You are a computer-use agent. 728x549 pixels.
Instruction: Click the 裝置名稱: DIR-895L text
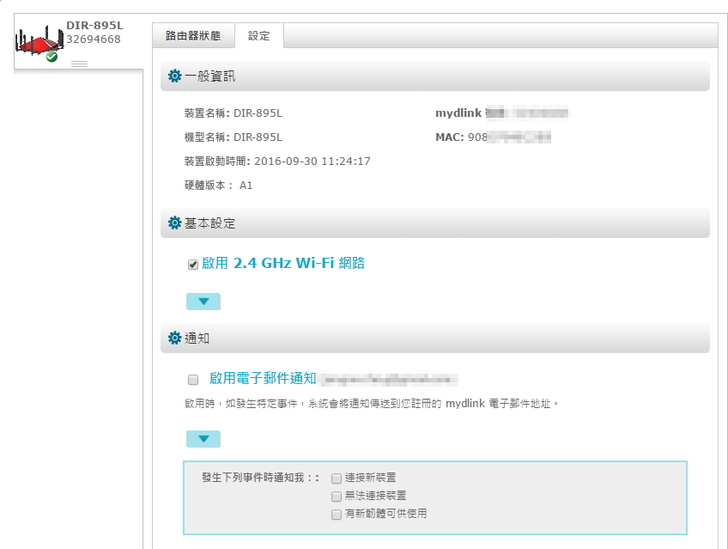click(x=233, y=113)
